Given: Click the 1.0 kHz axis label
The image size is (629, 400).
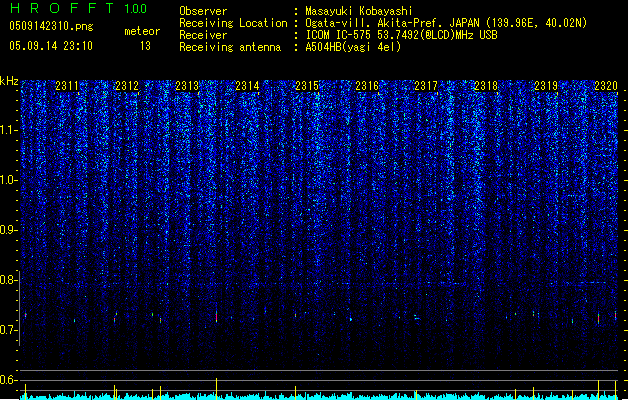Looking at the screenshot, I should [x=9, y=180].
